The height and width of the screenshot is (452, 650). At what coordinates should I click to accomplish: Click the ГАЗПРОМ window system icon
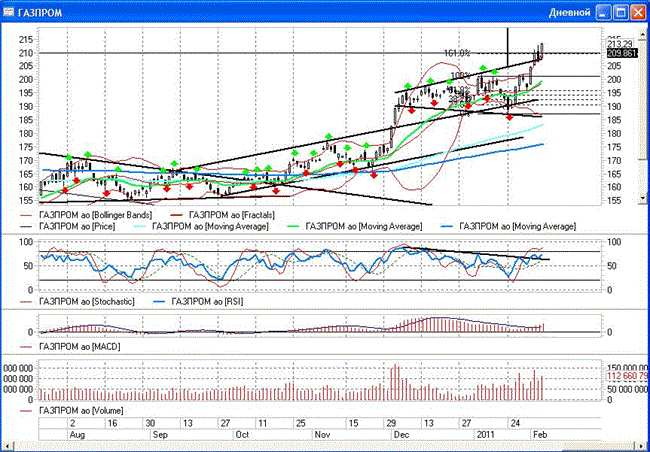8,12
